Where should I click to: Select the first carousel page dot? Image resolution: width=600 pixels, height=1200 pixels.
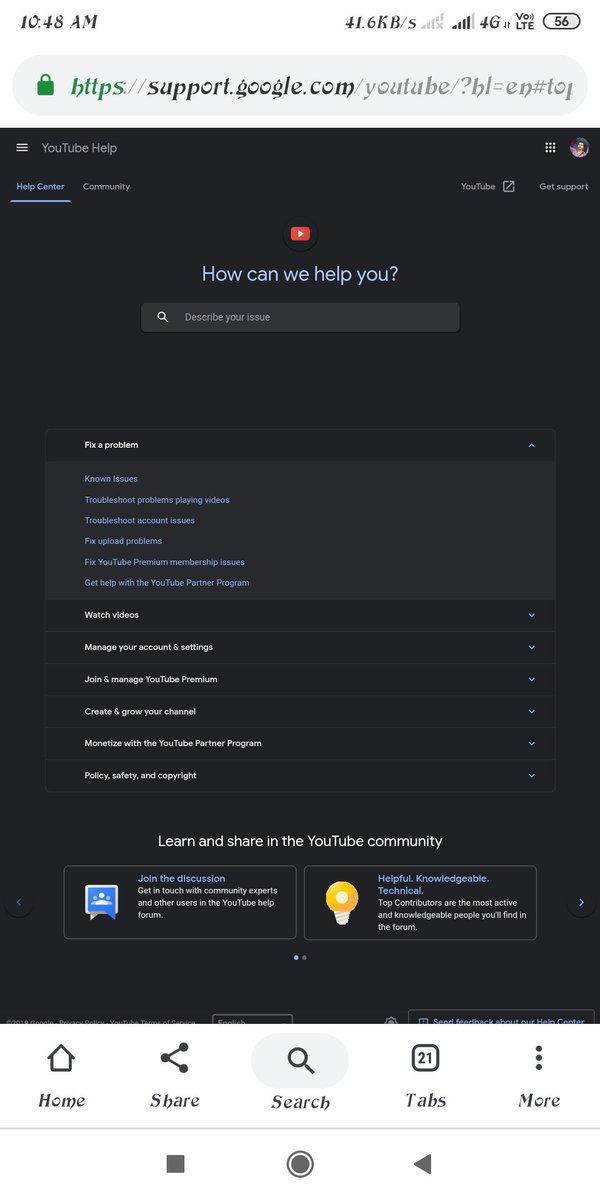pyautogui.click(x=296, y=957)
